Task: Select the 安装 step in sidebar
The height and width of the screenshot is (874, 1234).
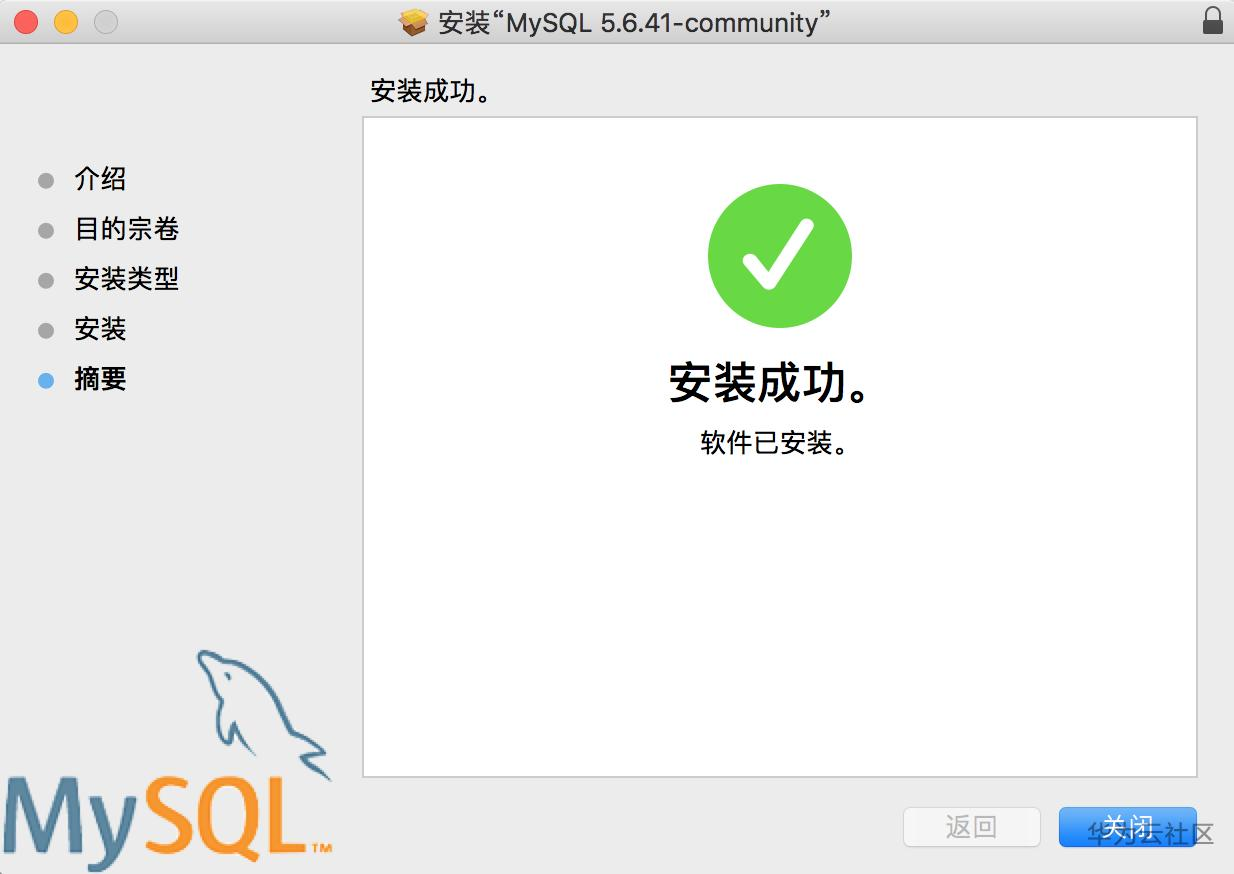Action: tap(100, 329)
